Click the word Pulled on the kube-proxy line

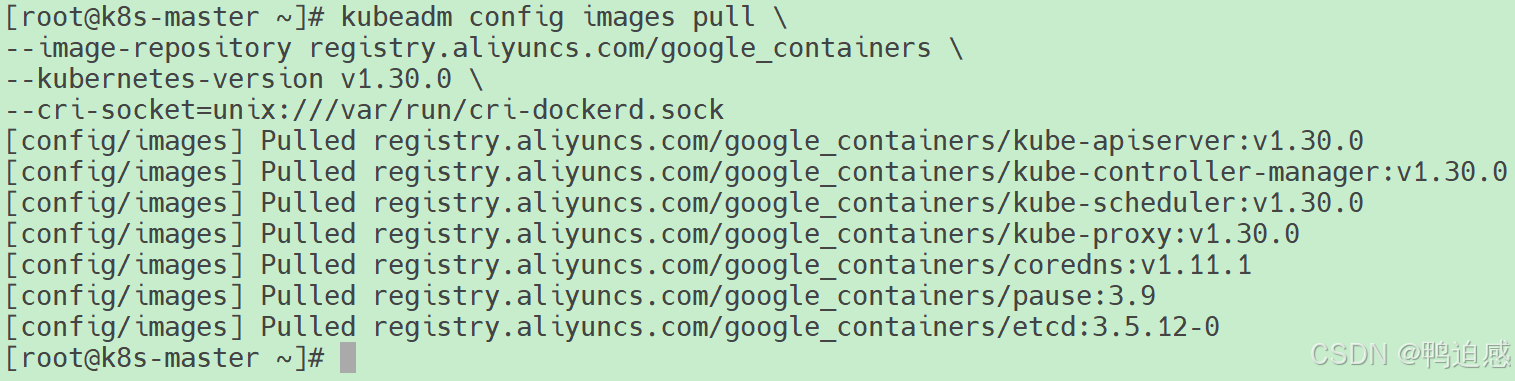308,233
